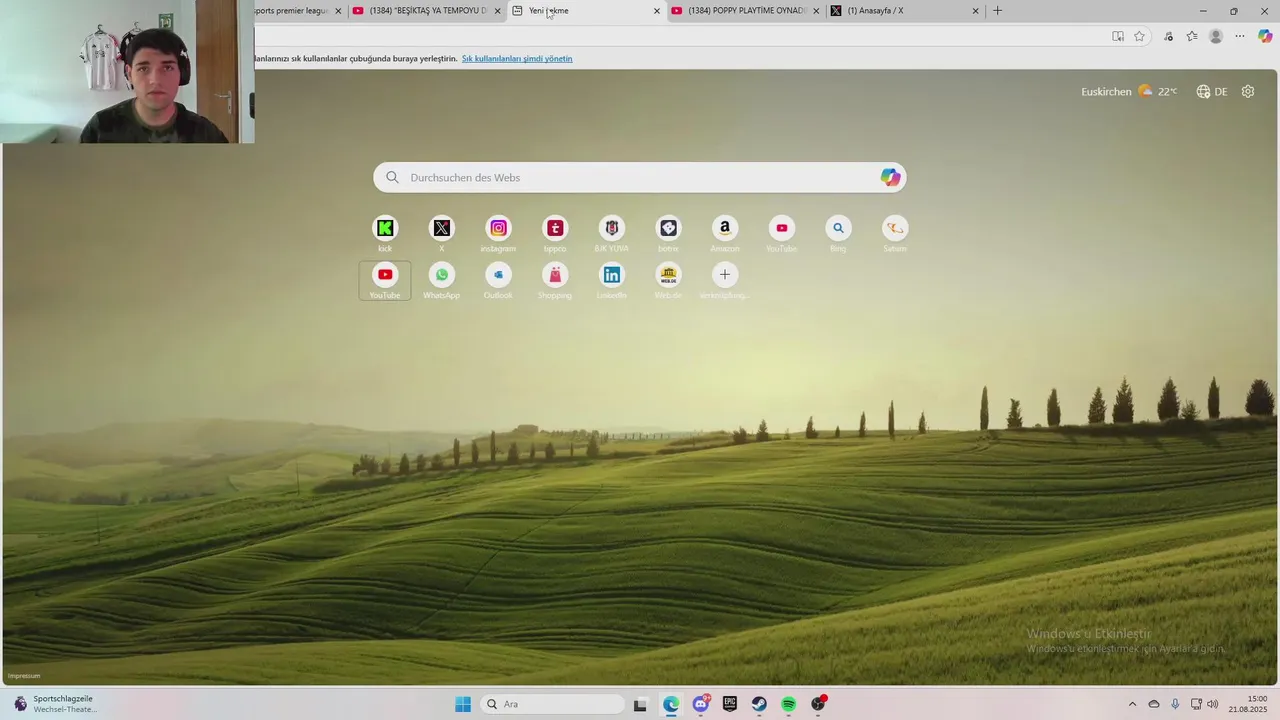Click the Impressum link
1280x720 pixels.
point(24,676)
